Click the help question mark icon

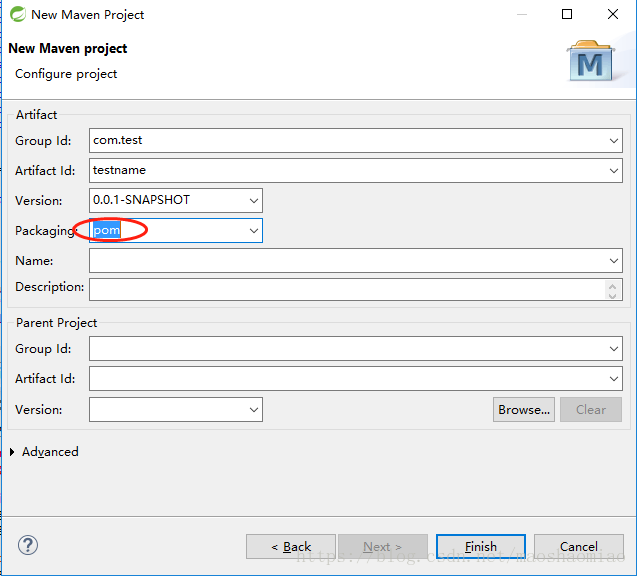(x=28, y=545)
